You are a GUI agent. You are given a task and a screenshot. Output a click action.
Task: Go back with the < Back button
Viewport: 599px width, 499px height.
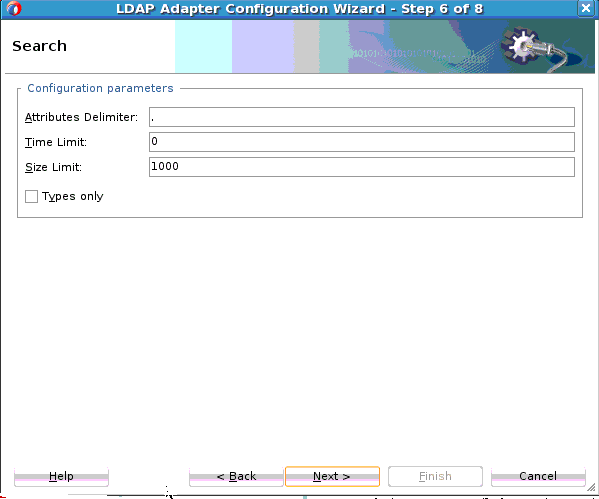click(x=236, y=476)
